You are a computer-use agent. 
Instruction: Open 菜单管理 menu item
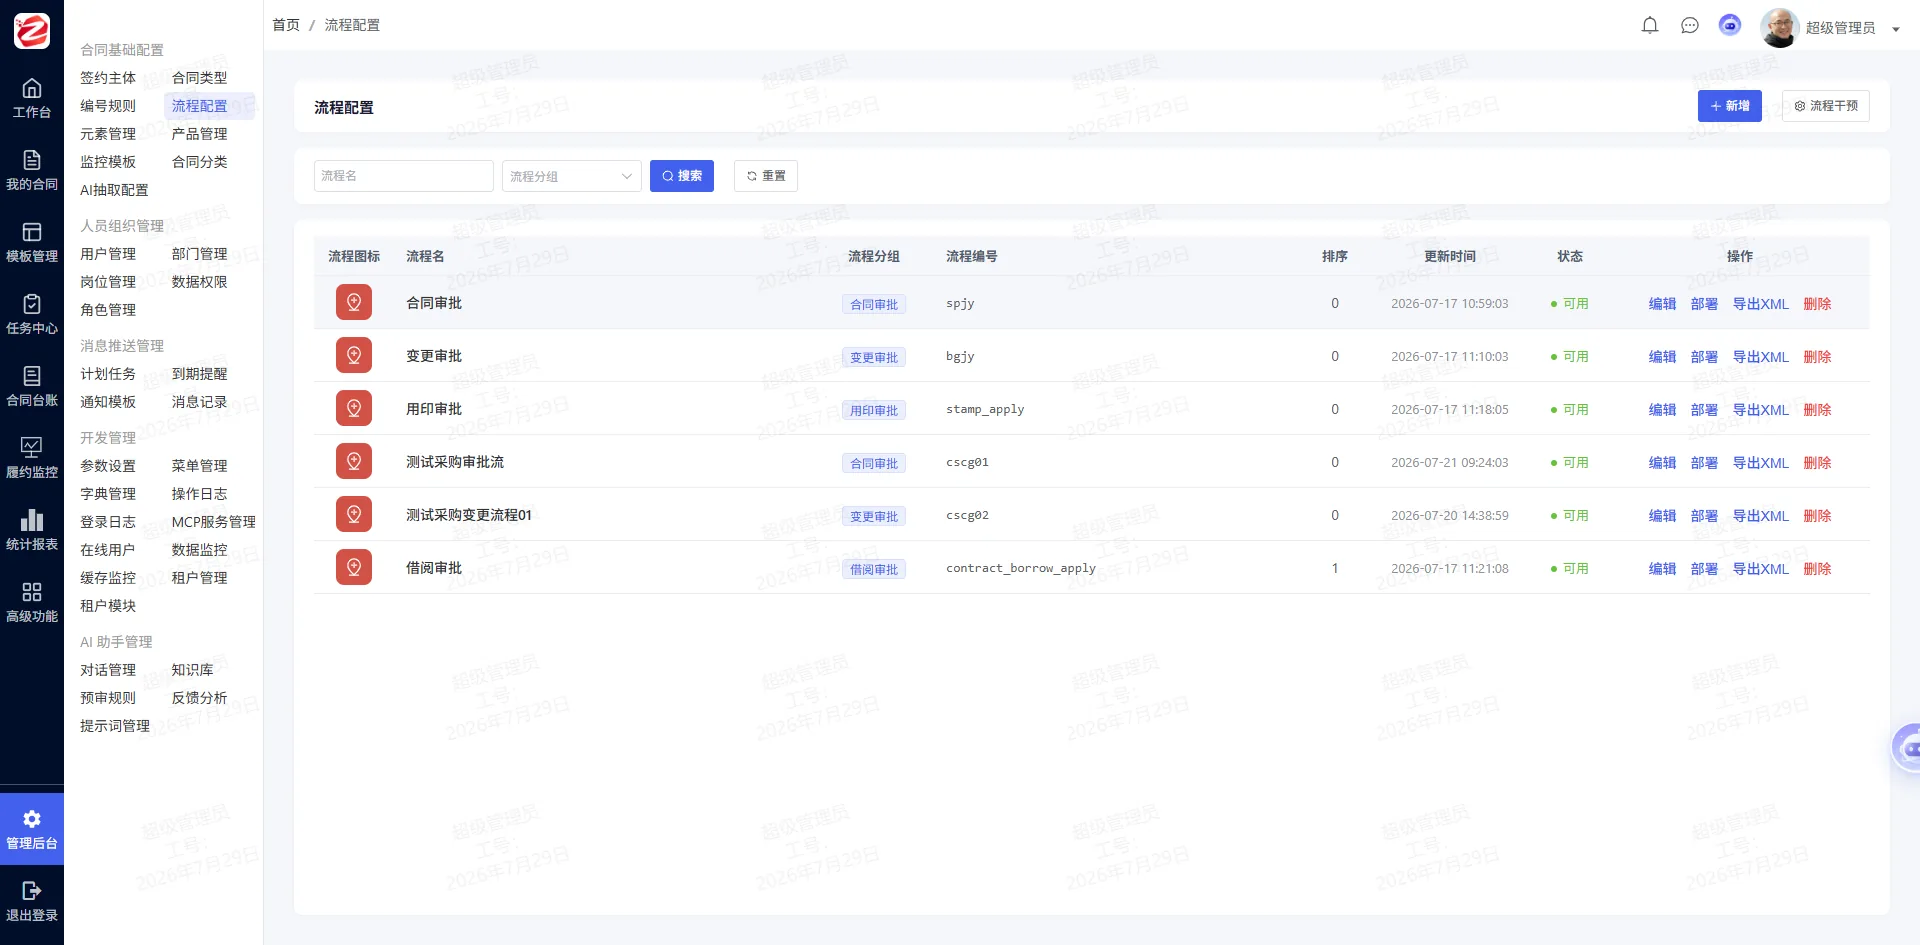coord(200,466)
